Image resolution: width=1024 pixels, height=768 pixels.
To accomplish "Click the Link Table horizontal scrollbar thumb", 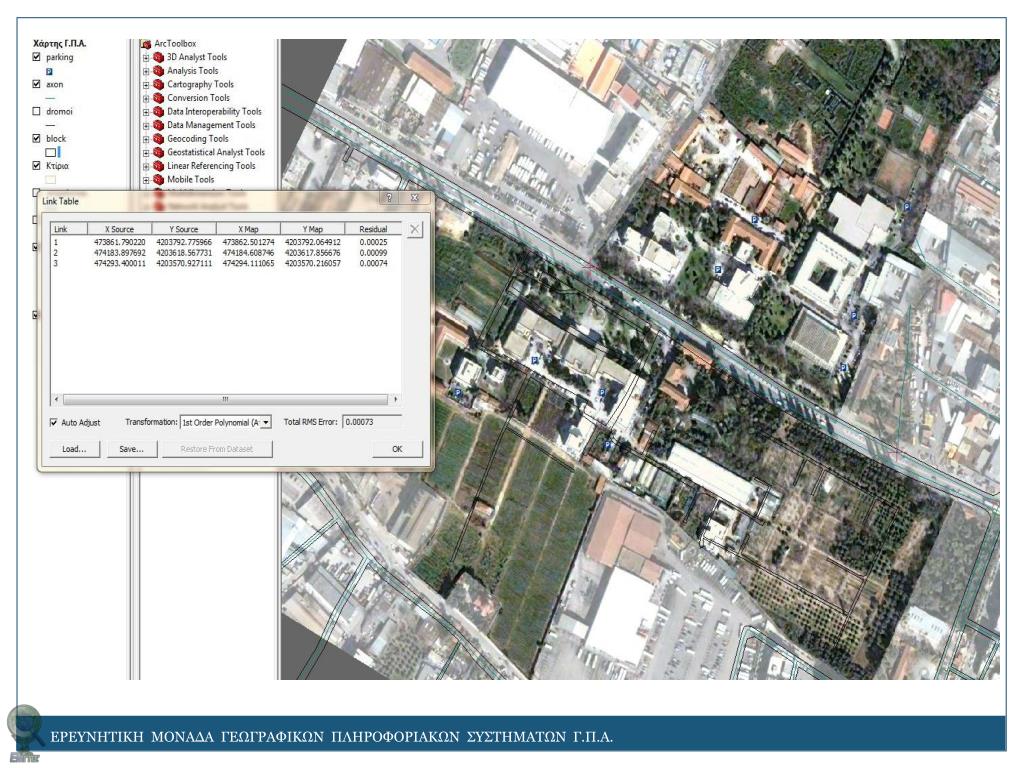I will coord(225,399).
